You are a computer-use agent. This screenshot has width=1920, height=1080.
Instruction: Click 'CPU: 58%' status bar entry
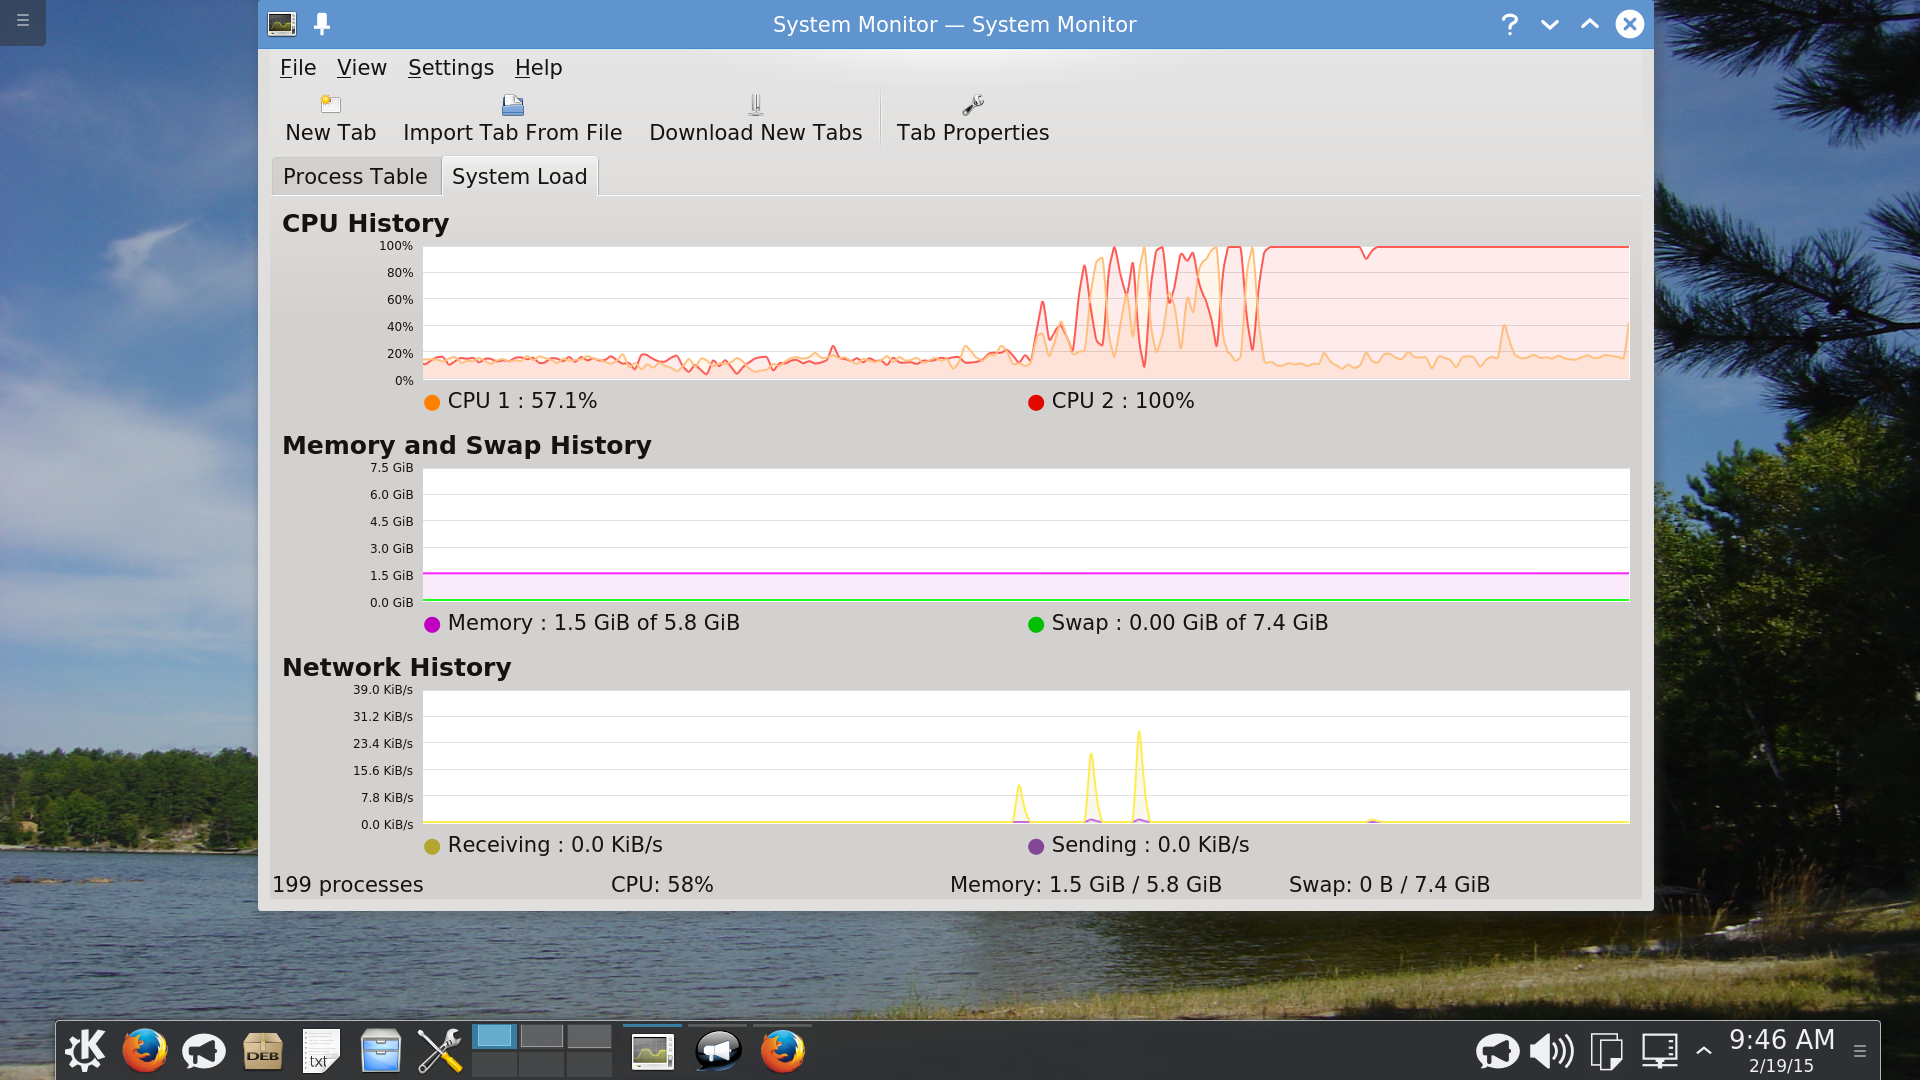click(x=662, y=884)
